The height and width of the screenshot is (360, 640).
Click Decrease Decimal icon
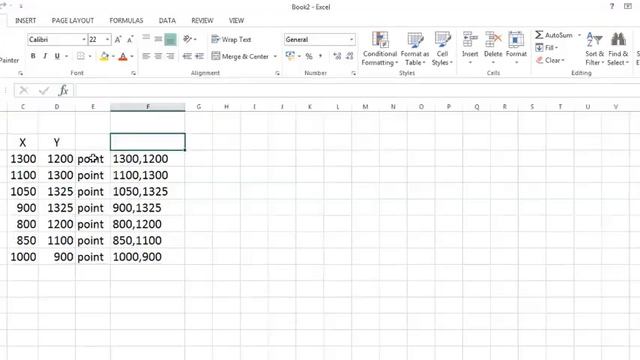click(x=350, y=56)
